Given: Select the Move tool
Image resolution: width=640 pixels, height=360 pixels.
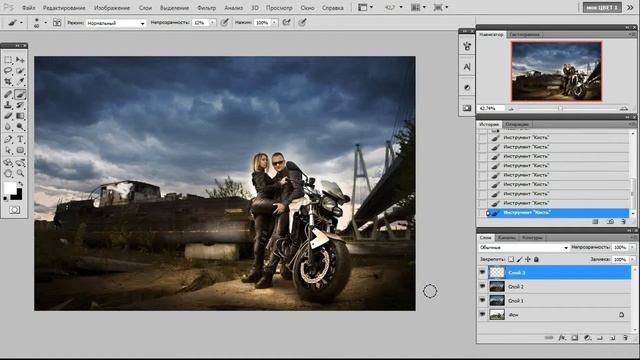Looking at the screenshot, I should point(20,60).
